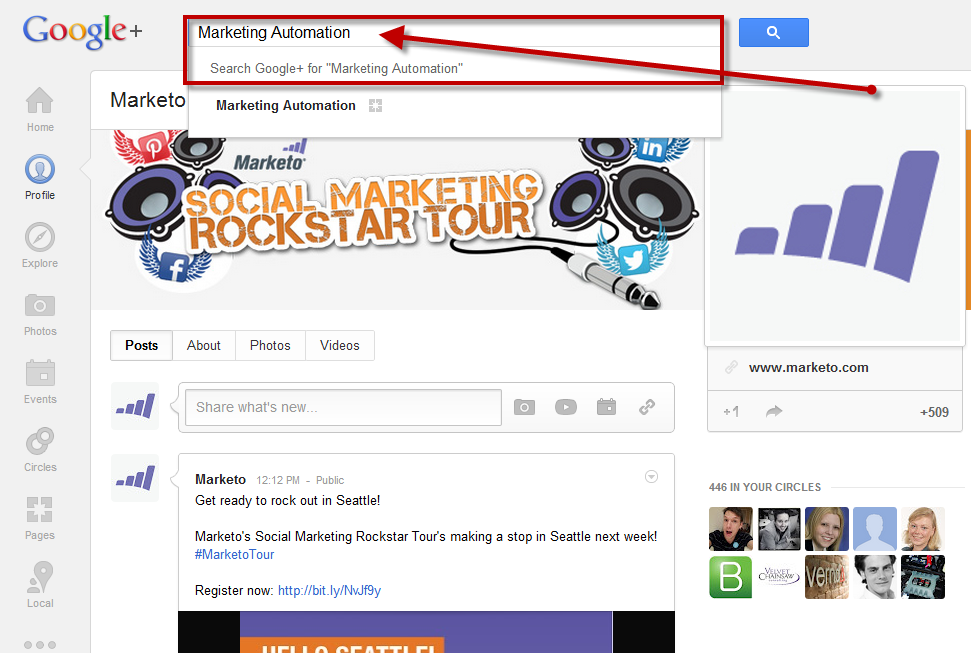Open the bit.ly/NvJf9y registration link

tap(329, 590)
